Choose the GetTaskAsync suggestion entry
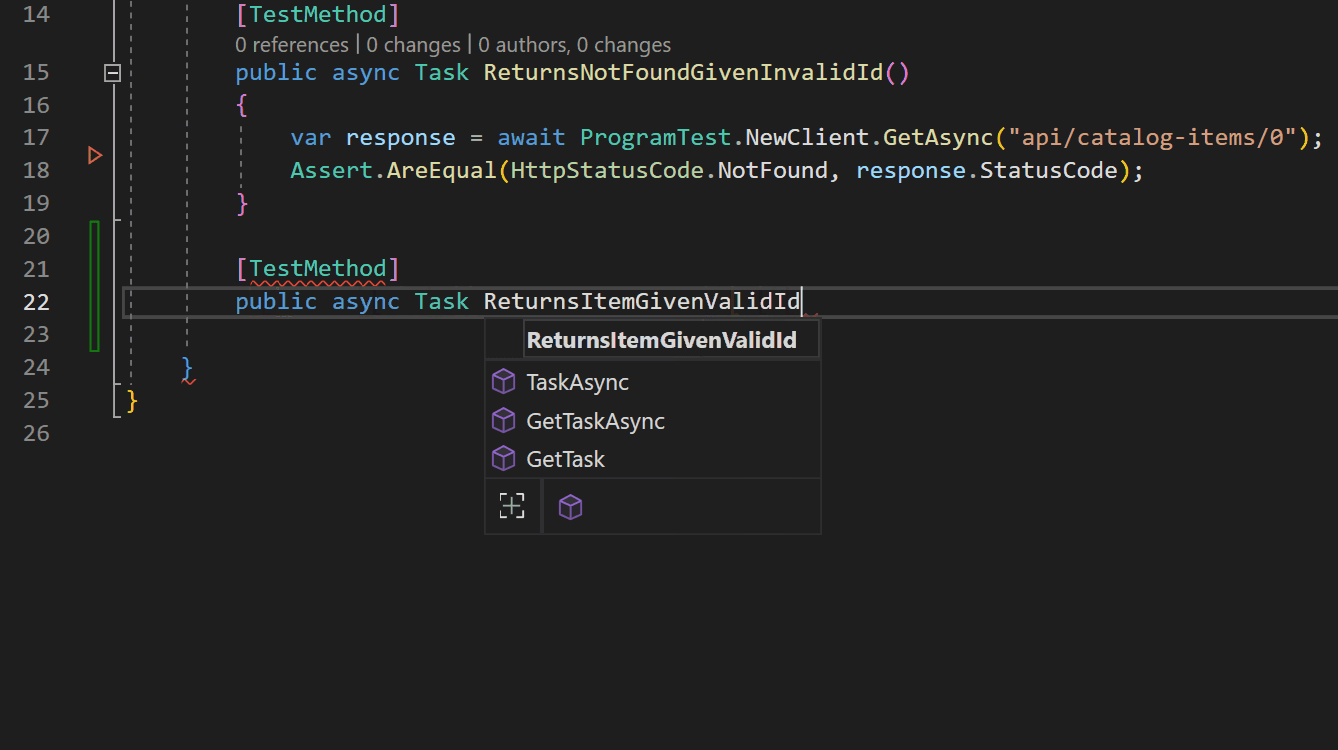This screenshot has width=1338, height=750. tap(596, 420)
